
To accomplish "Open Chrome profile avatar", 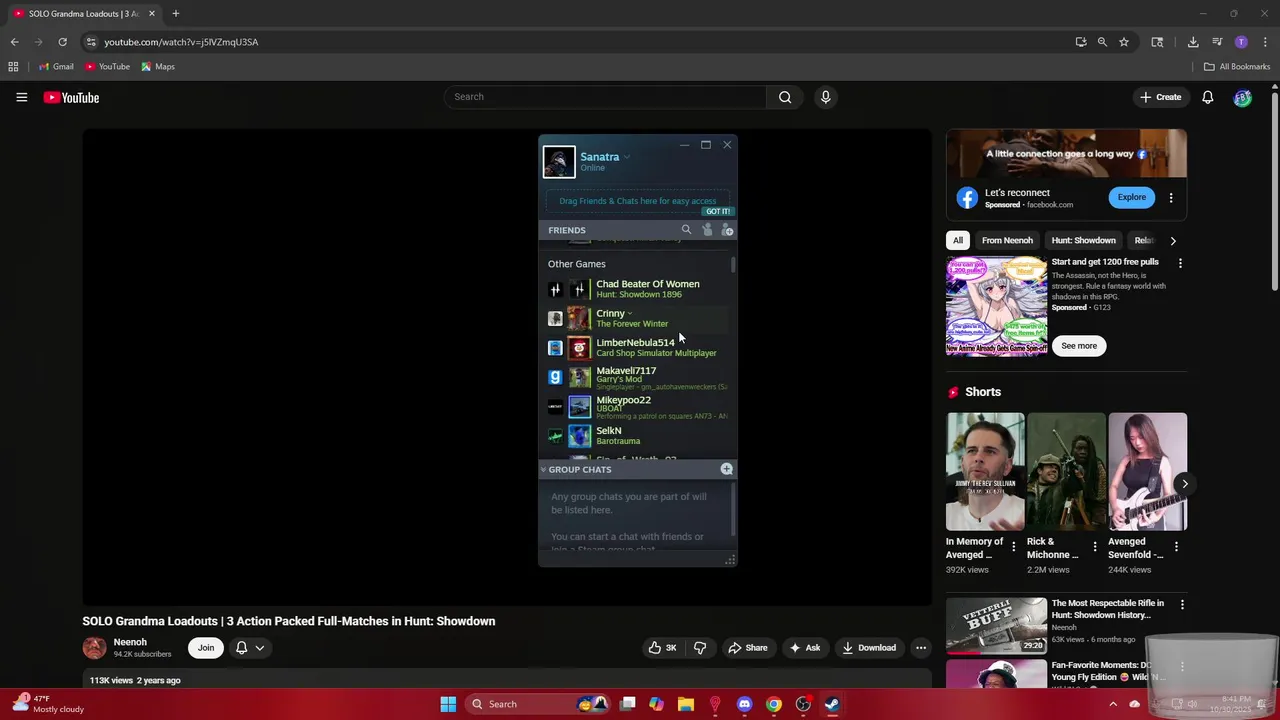I will pyautogui.click(x=1241, y=42).
